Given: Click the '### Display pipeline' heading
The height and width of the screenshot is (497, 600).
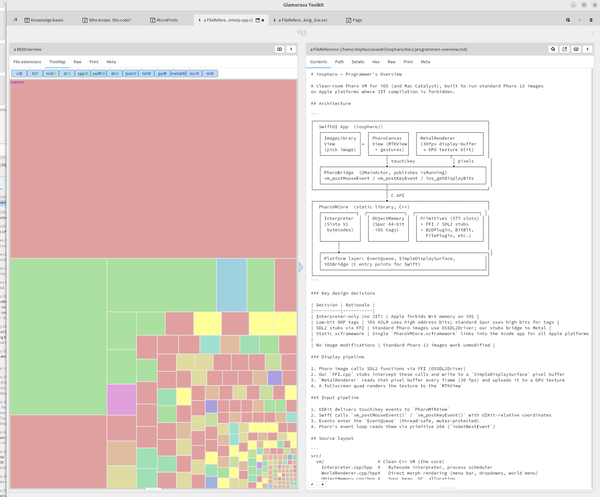Looking at the screenshot, I should (338, 357).
